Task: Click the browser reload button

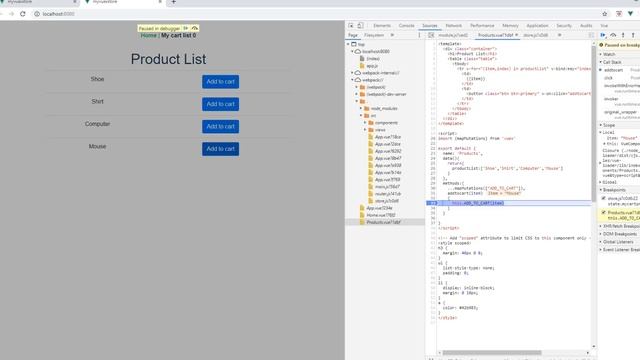Action: coord(23,14)
